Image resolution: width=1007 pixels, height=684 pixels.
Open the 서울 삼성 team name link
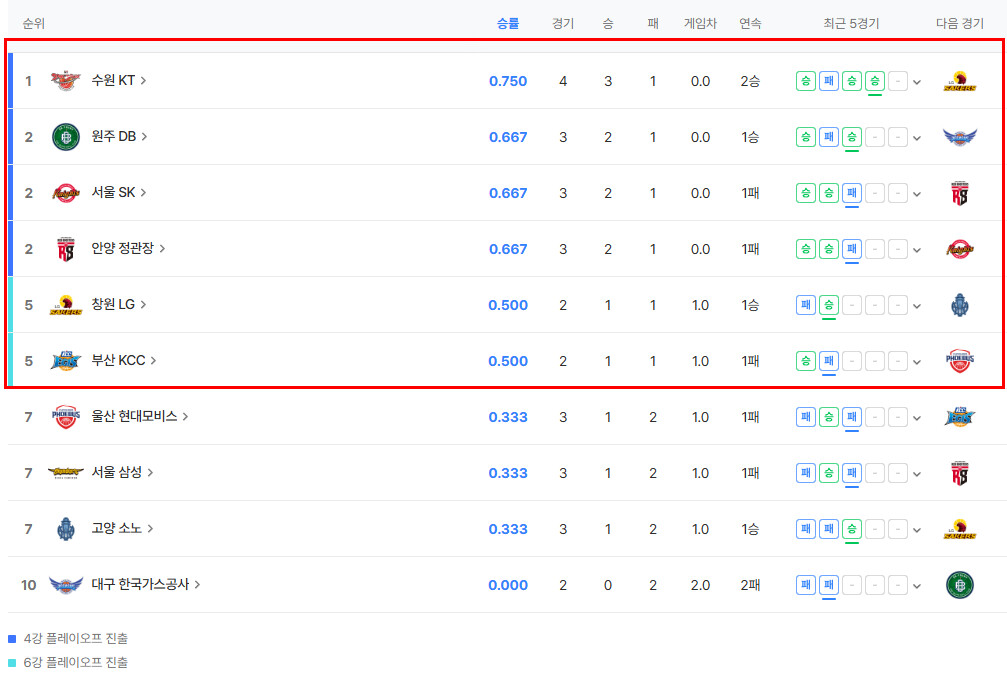point(122,472)
